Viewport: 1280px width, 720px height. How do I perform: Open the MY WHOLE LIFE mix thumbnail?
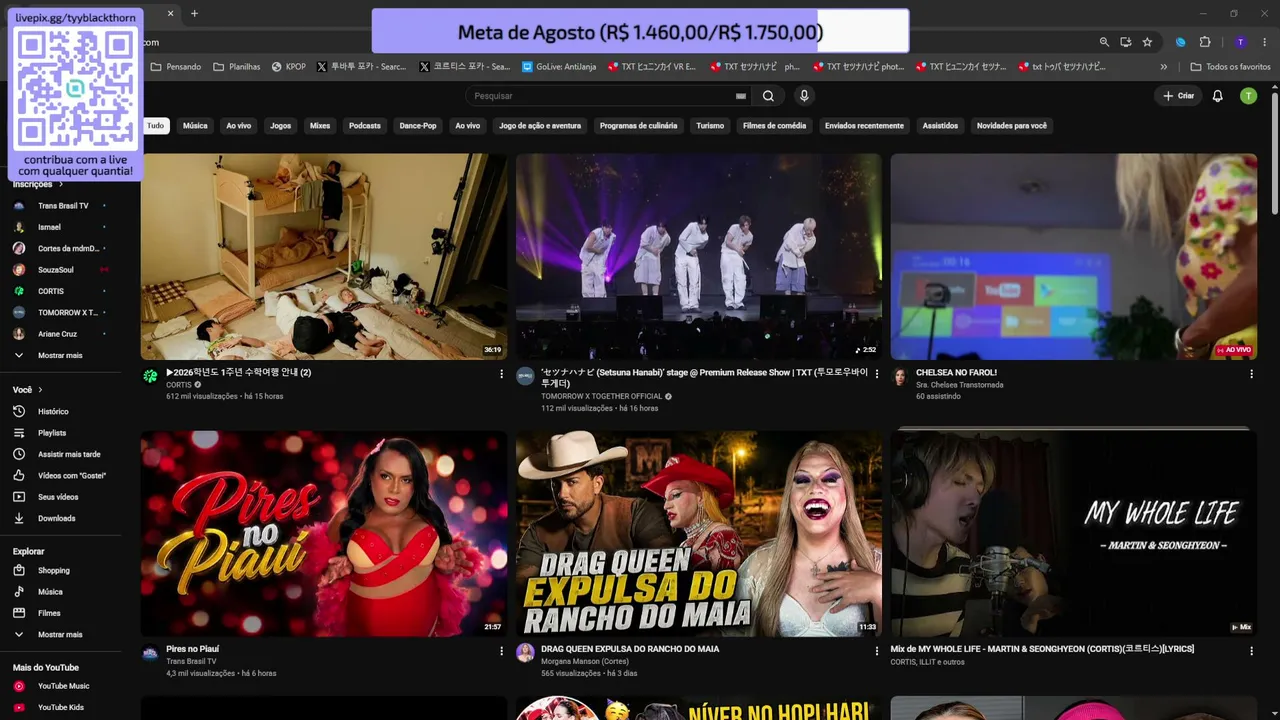tap(1074, 534)
